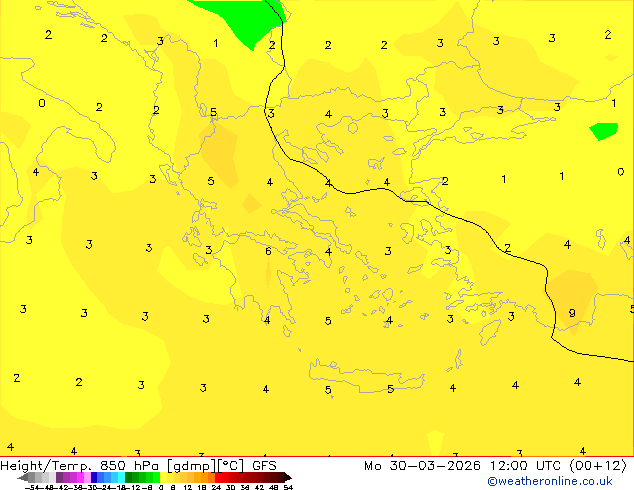Click the date '30-03-2026'

[x=435, y=466]
